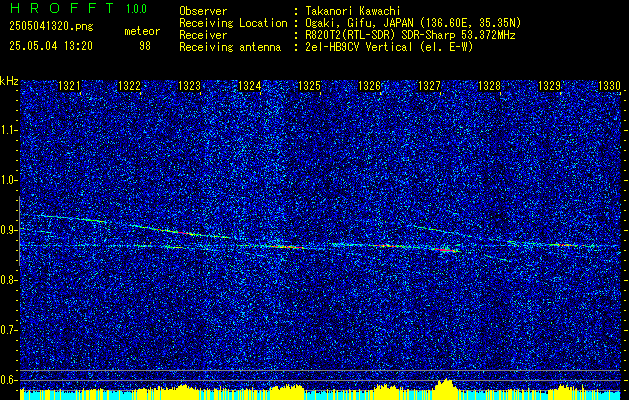The height and width of the screenshot is (400, 629).
Task: Click the meteor label
Action: 142,31
